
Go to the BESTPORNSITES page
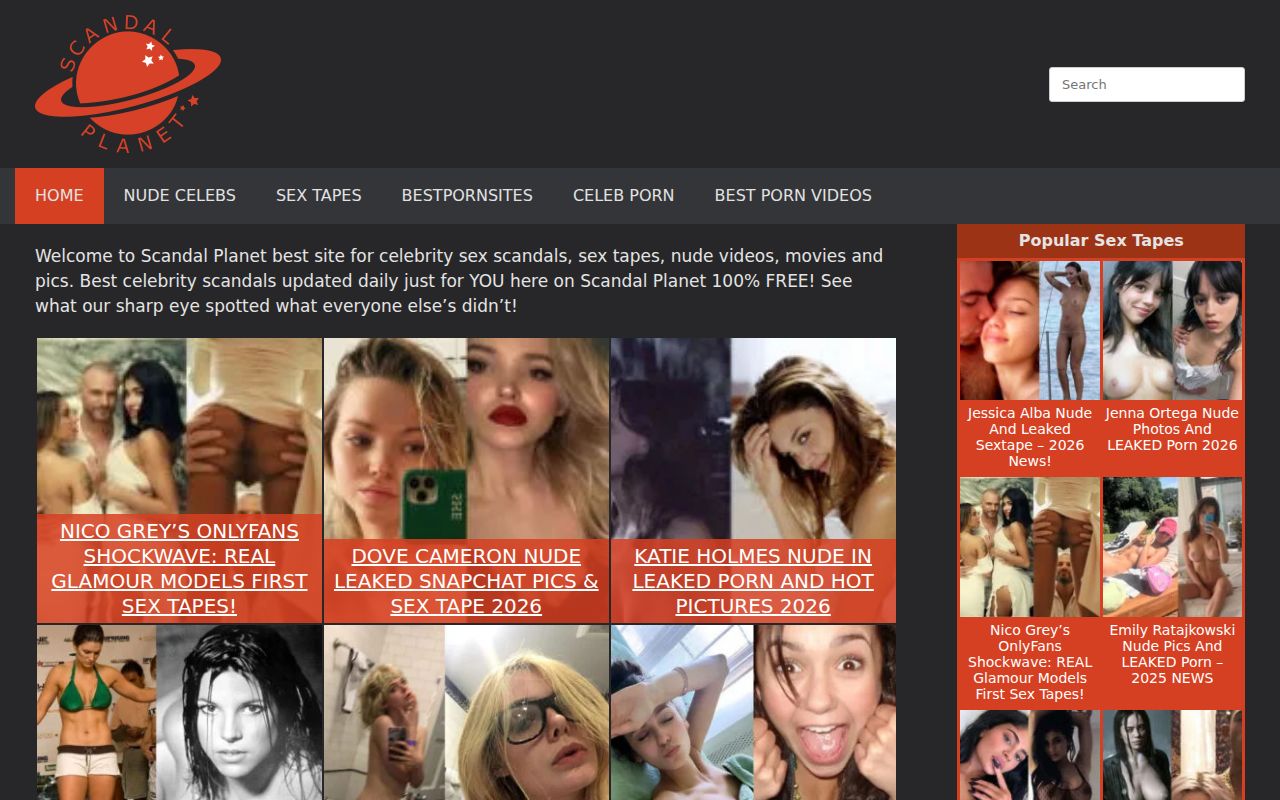[466, 195]
